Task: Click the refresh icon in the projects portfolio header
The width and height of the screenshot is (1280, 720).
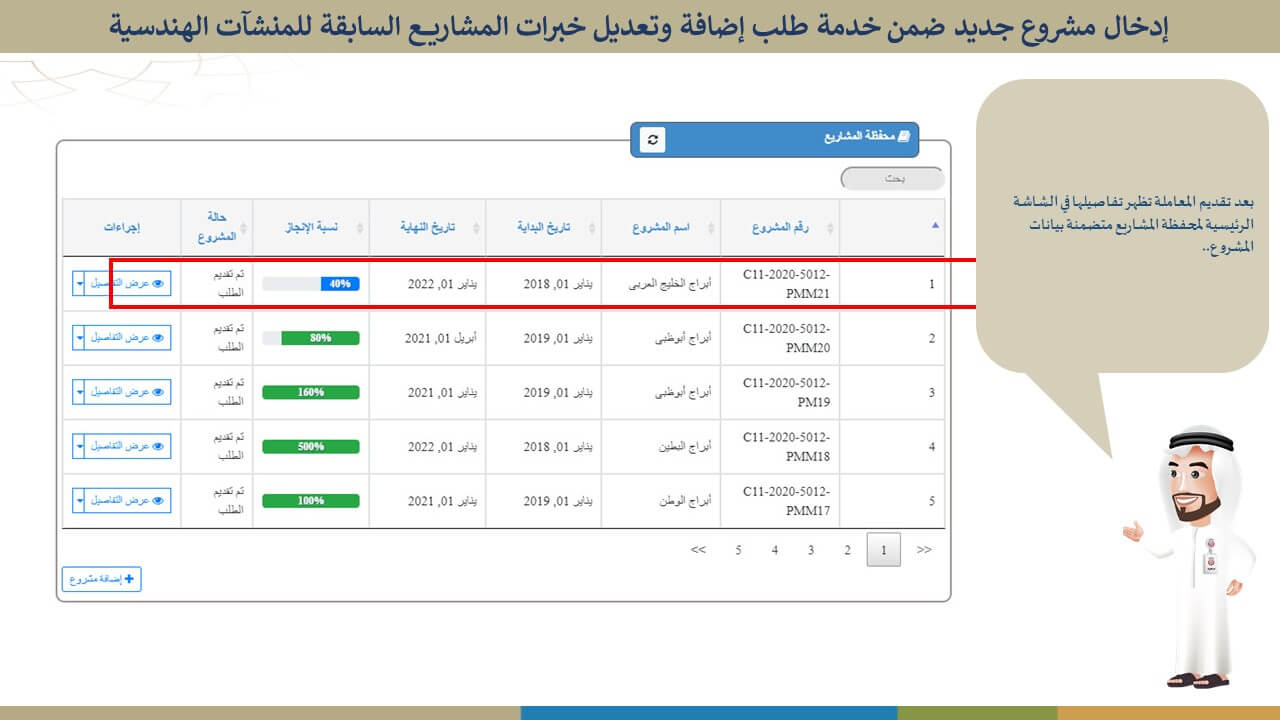Action: pyautogui.click(x=652, y=140)
